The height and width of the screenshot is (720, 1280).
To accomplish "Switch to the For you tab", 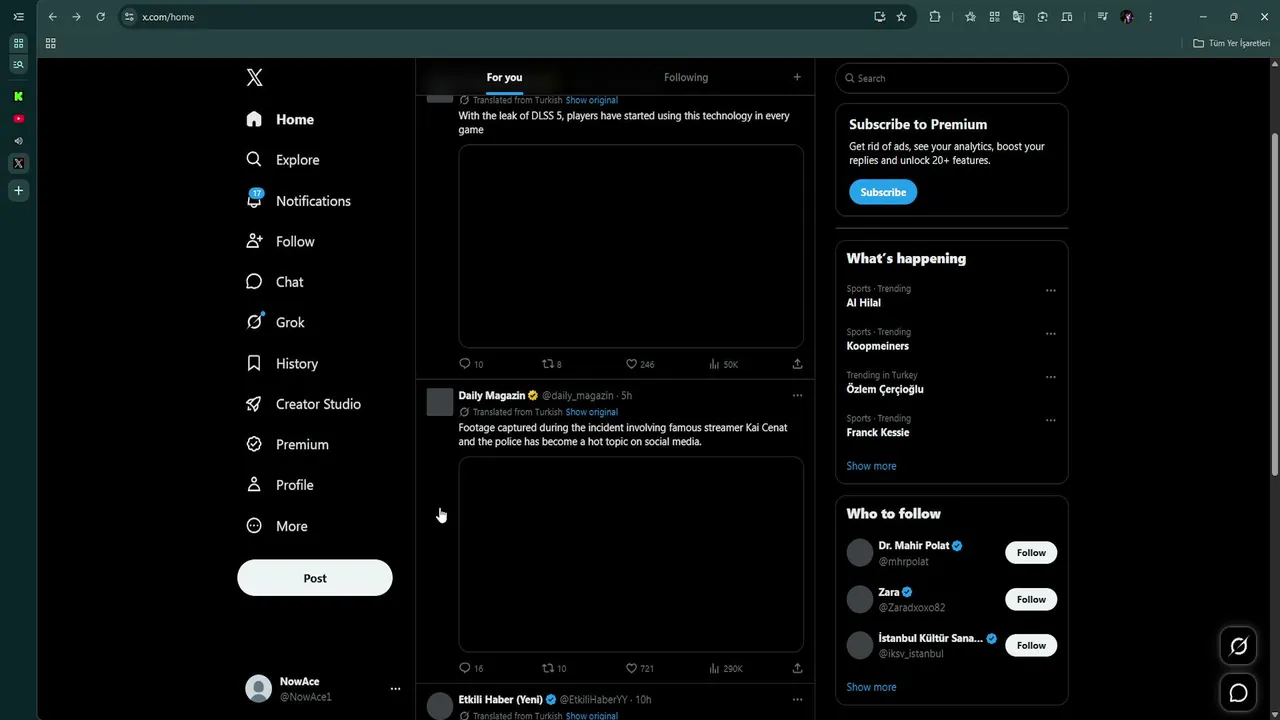I will coord(504,78).
